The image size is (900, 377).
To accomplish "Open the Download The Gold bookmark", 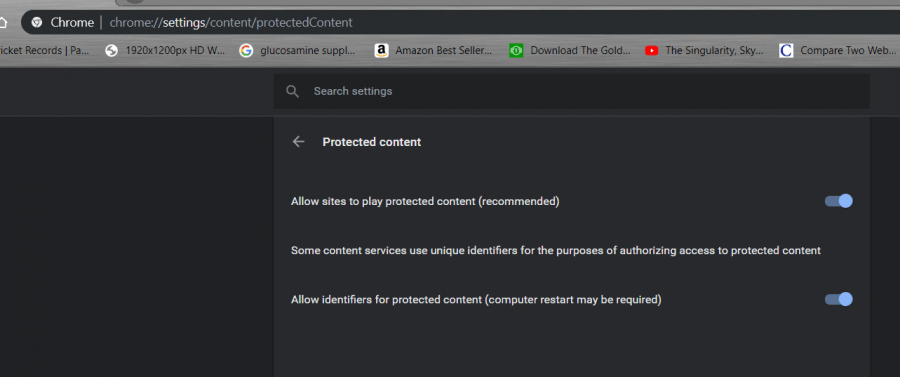I will (x=570, y=50).
